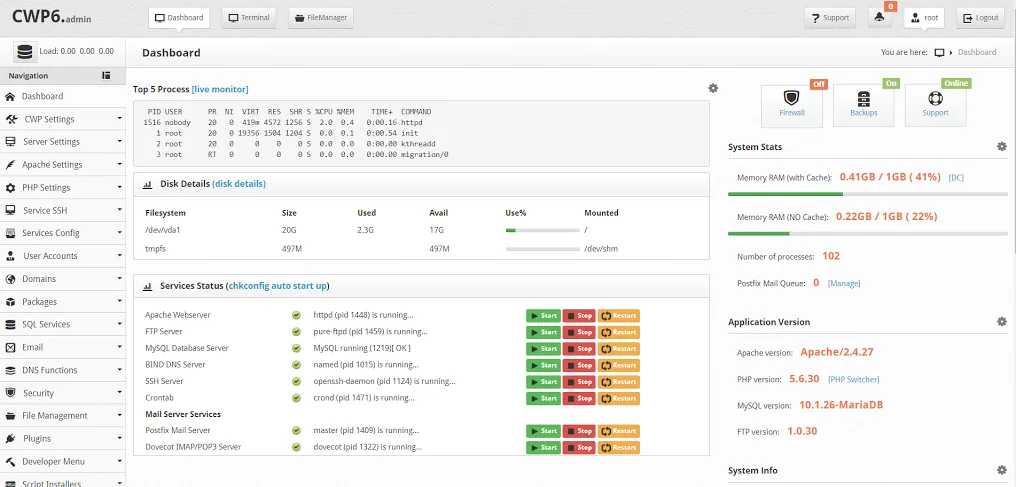This screenshot has height=487, width=1016.
Task: Restart the BIND DNS Server
Action: tap(618, 365)
